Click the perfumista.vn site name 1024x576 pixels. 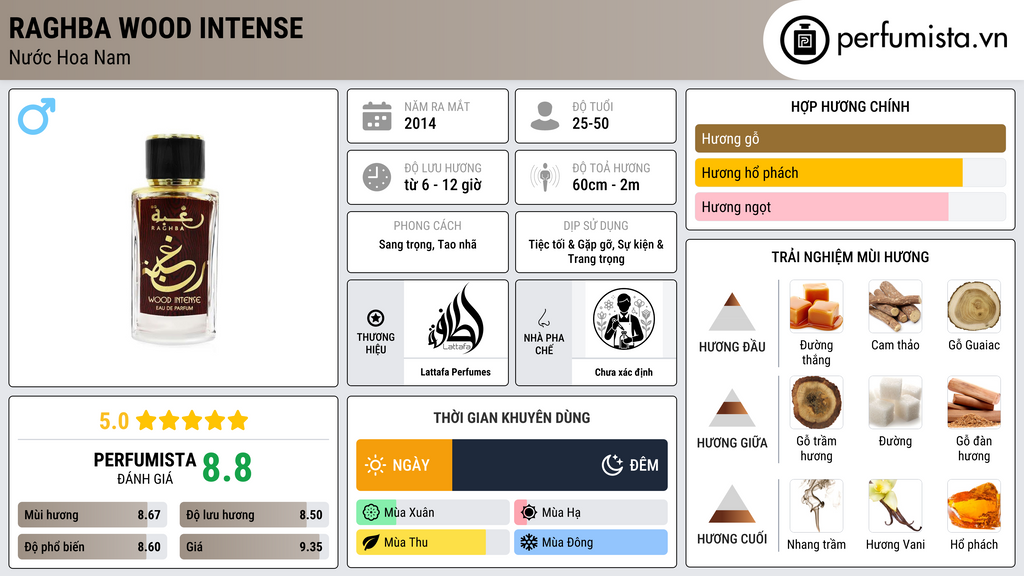pos(922,39)
